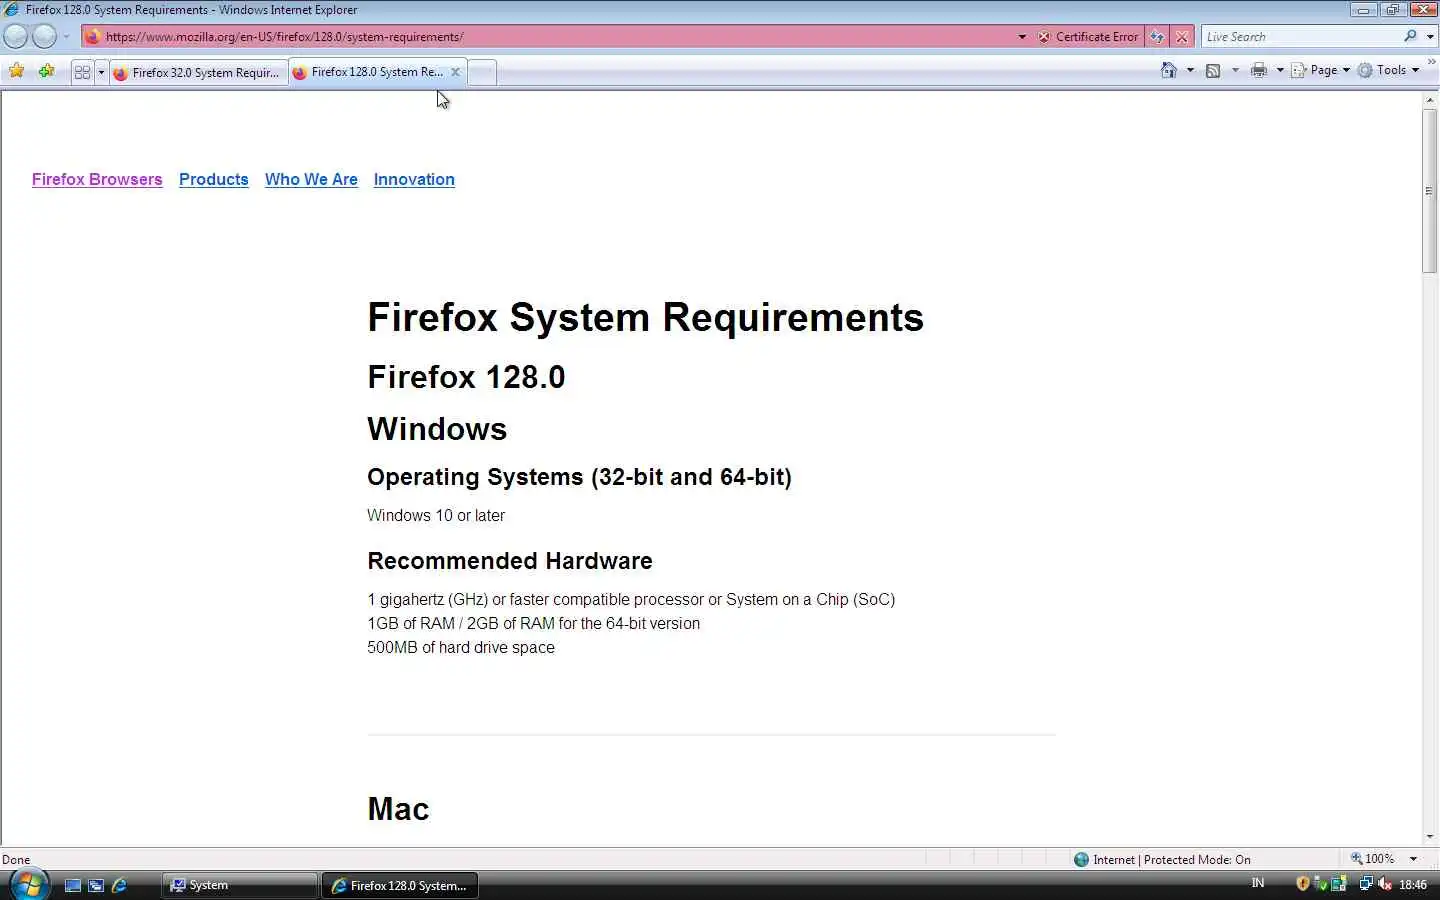Expand the zoom level dropdown arrow
Screen dimensions: 1440x900
[x=1413, y=859]
